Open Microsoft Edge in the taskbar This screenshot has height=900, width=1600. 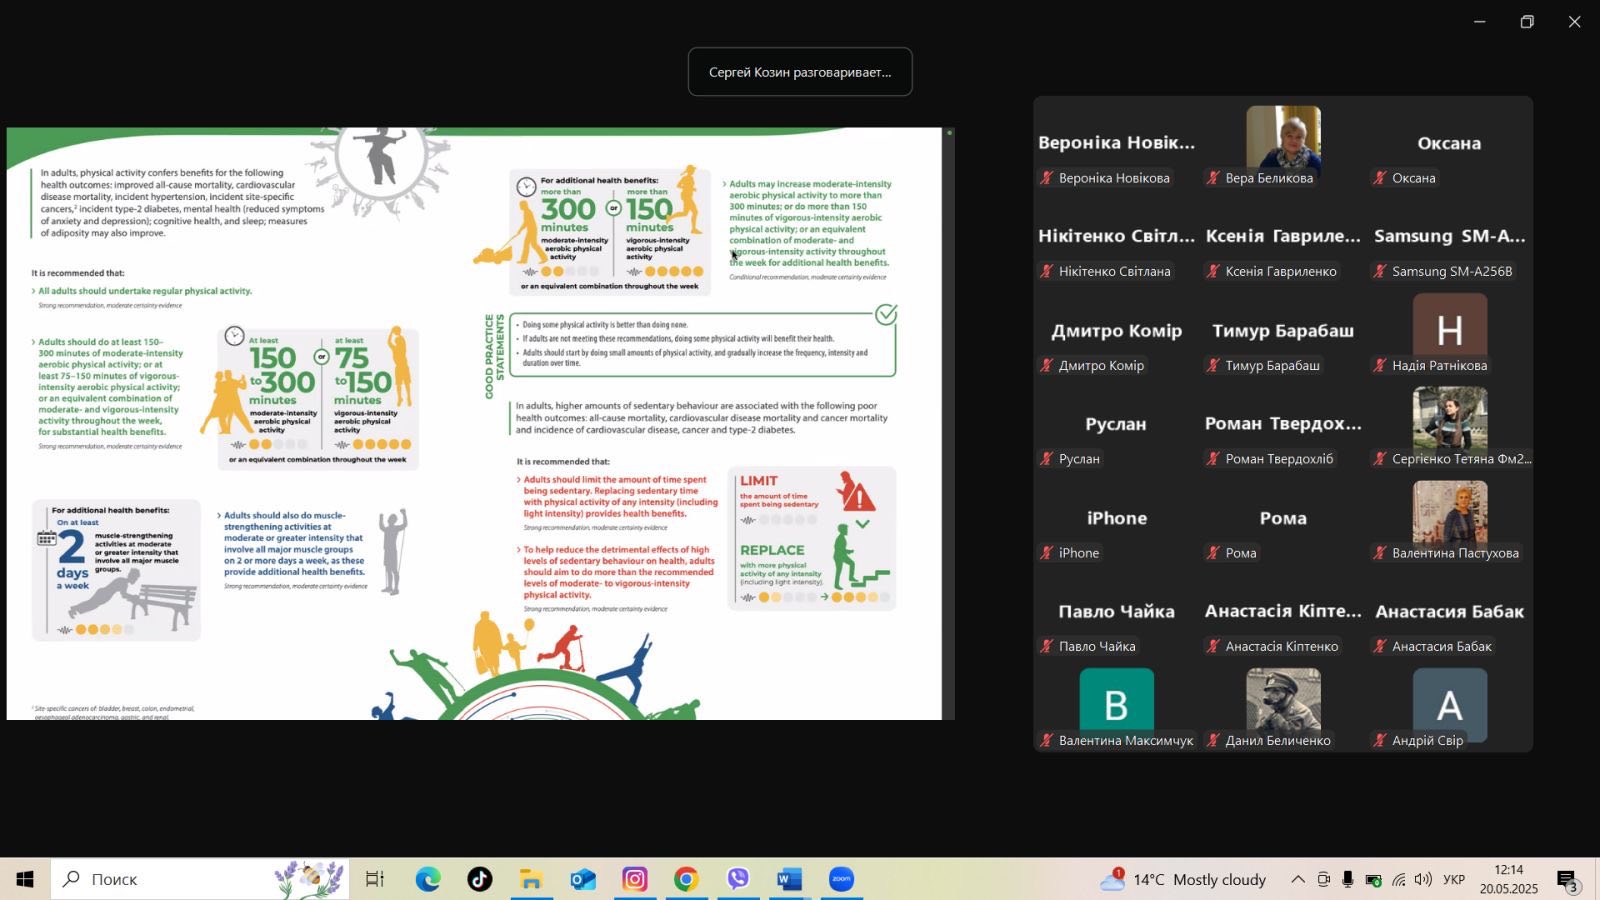[x=428, y=879]
